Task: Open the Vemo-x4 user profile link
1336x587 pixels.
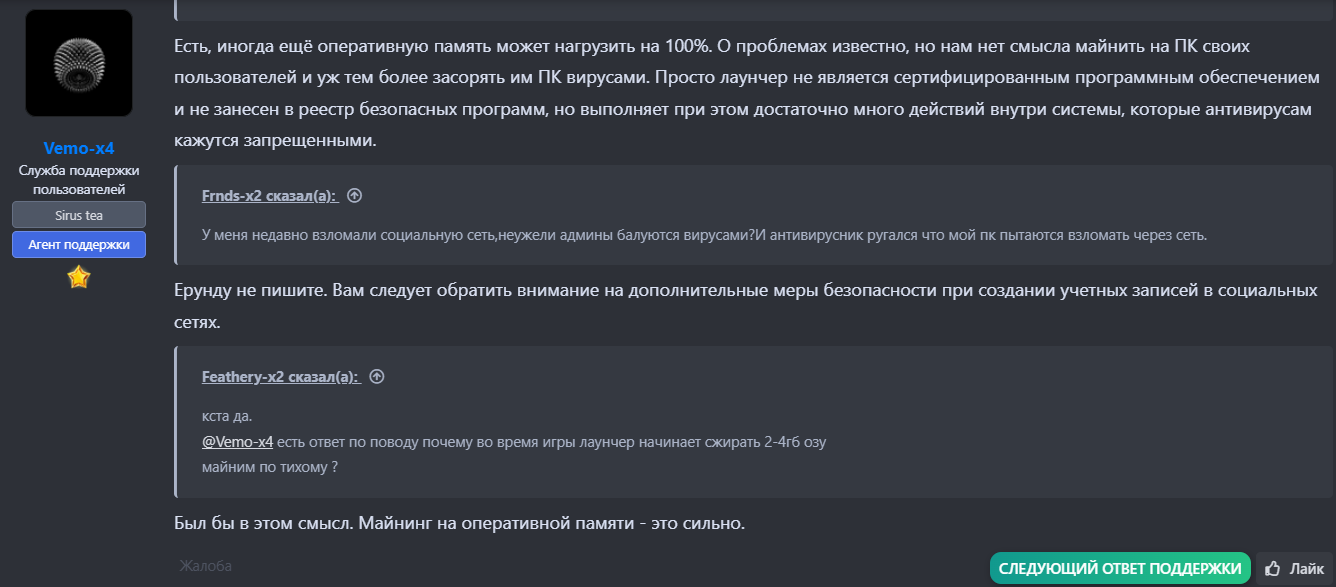Action: coord(79,148)
